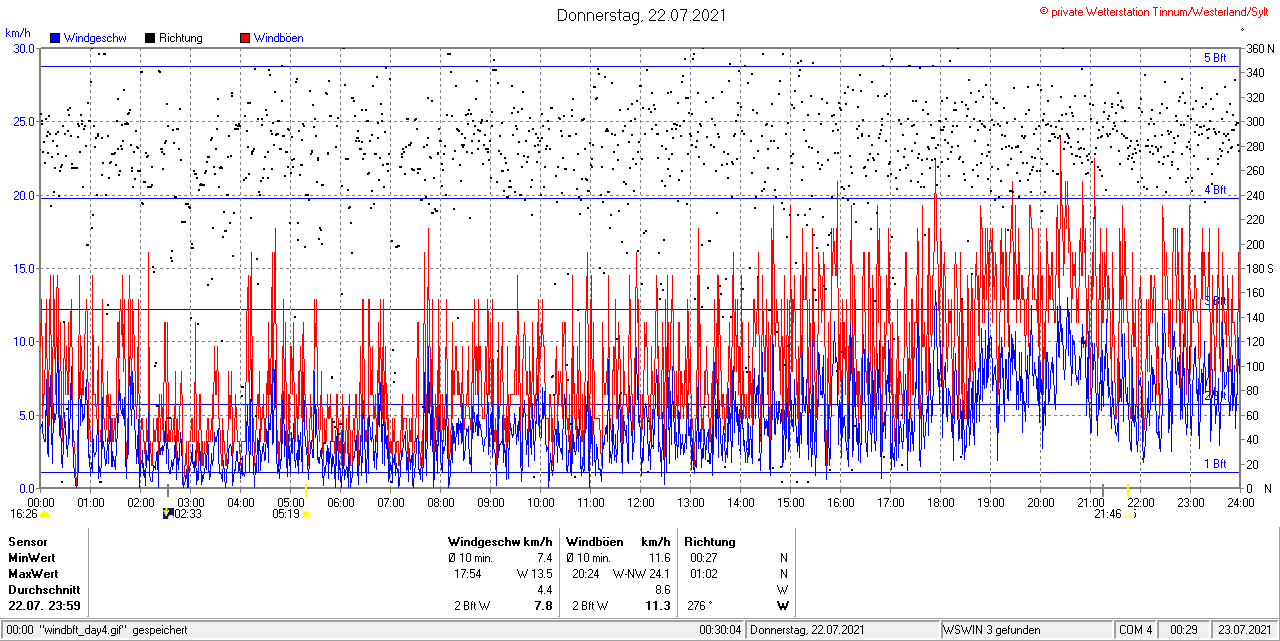Click the Windgeschw legend label
Image resolution: width=1280 pixels, height=641 pixels.
tap(95, 38)
